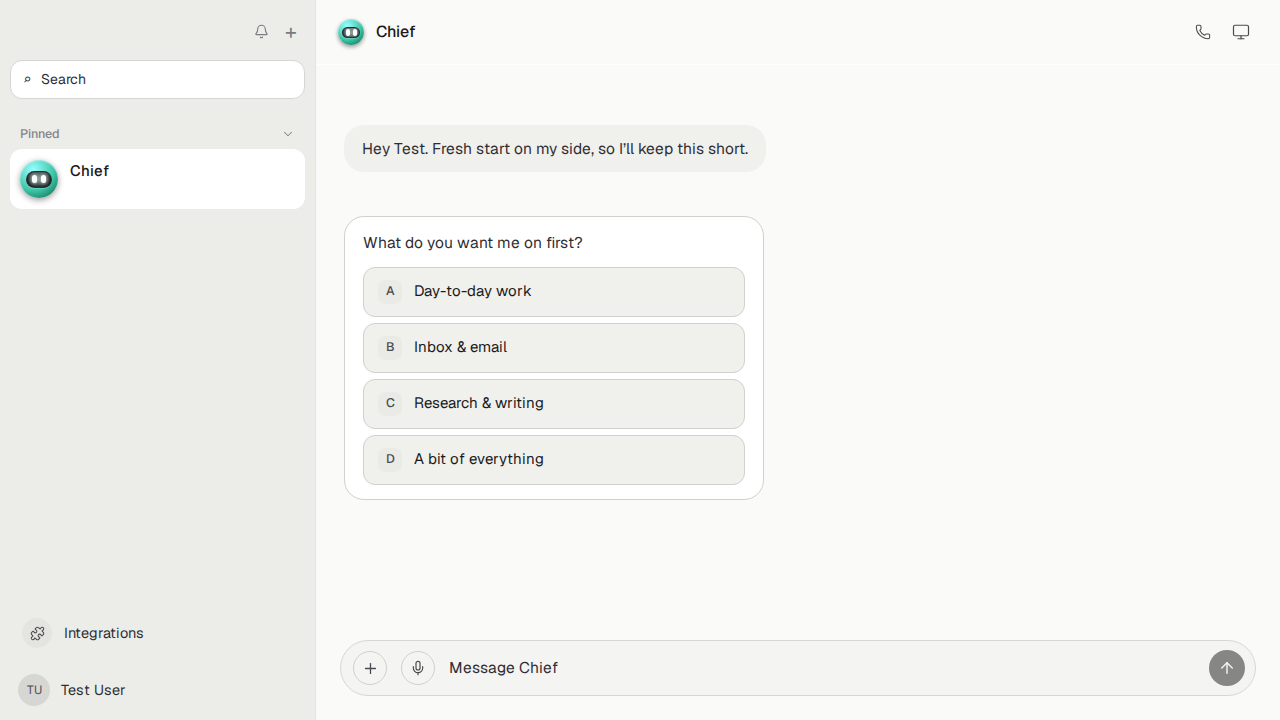Click the Message Chief input box
The width and height of the screenshot is (1280, 720).
coord(820,668)
